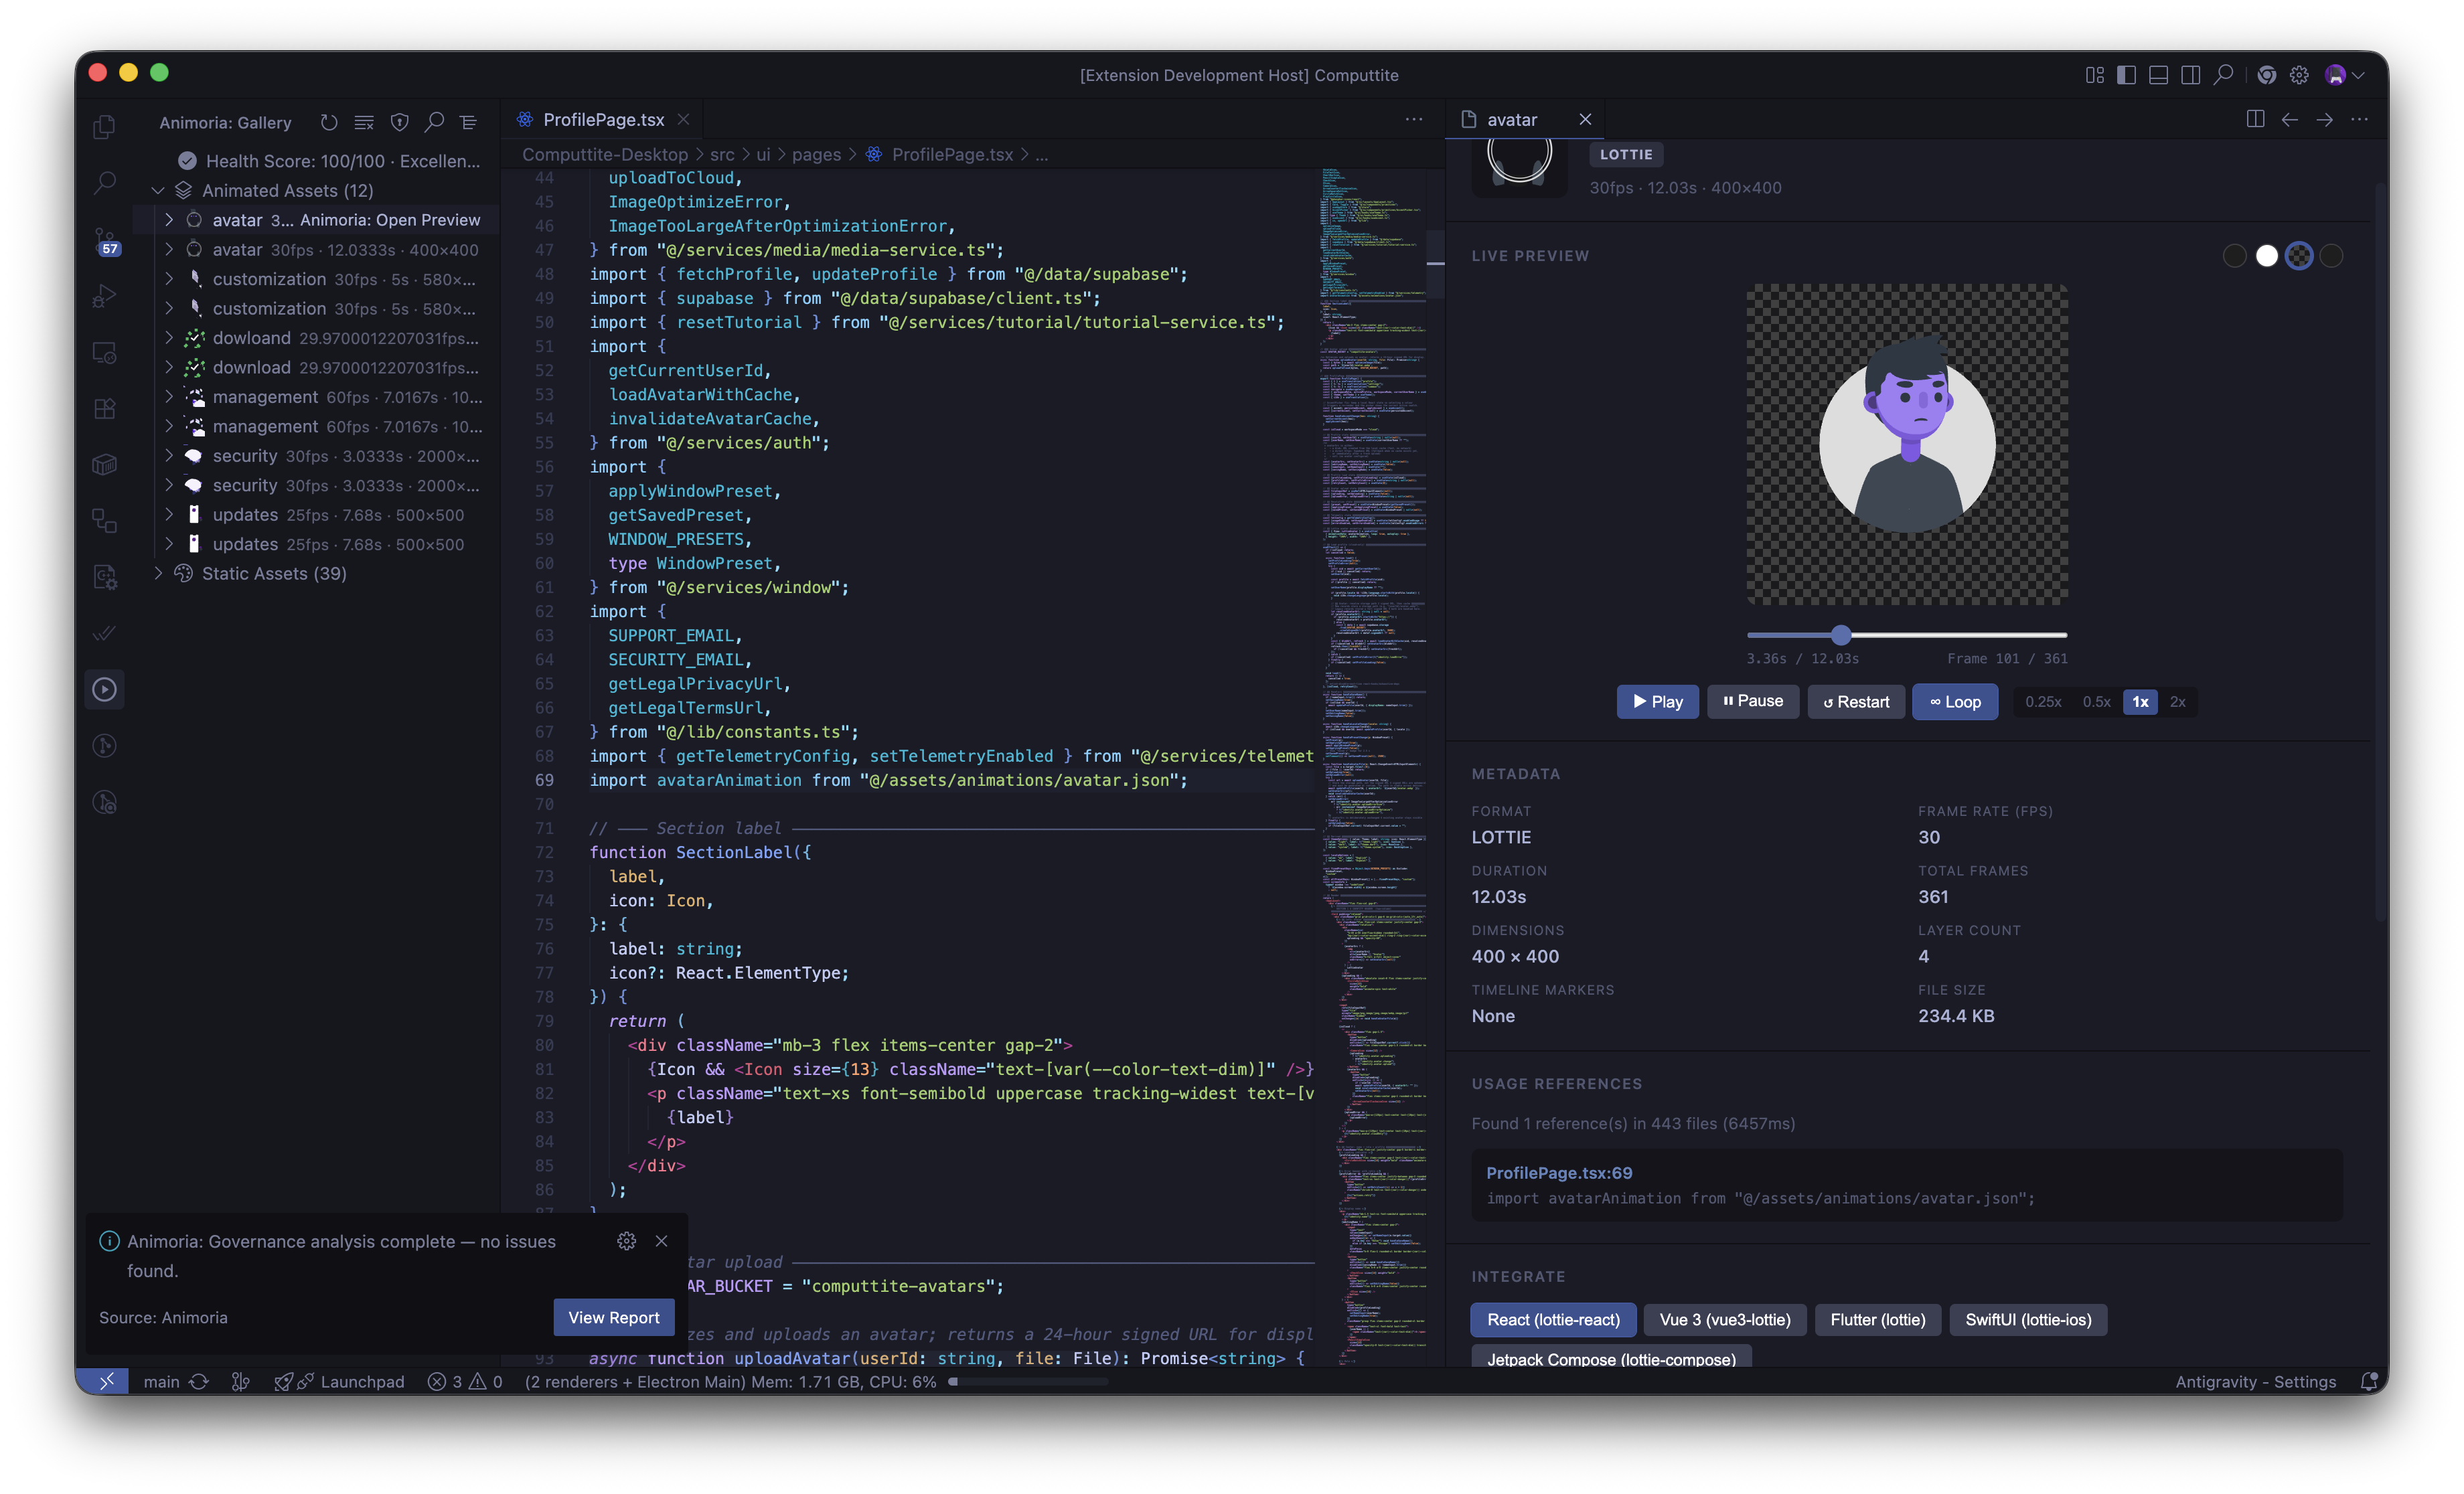The height and width of the screenshot is (1494, 2464).
Task: Collapse the Animated Assets (12) section
Action: pos(158,190)
